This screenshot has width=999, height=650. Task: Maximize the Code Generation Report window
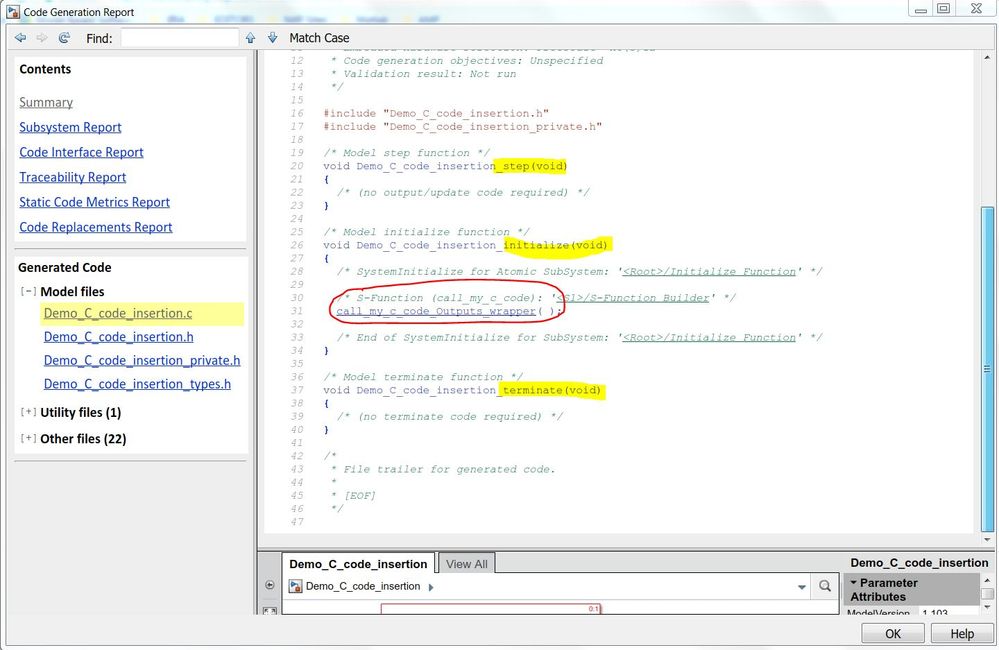pyautogui.click(x=944, y=9)
